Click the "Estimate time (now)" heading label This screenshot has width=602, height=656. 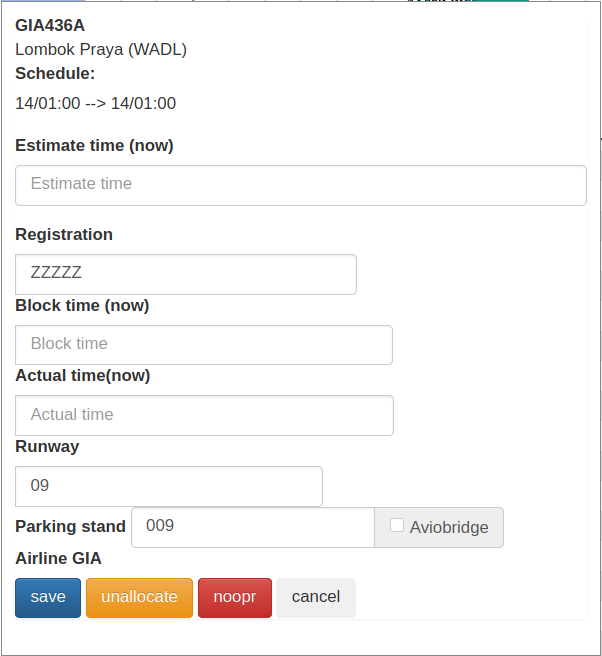94,146
